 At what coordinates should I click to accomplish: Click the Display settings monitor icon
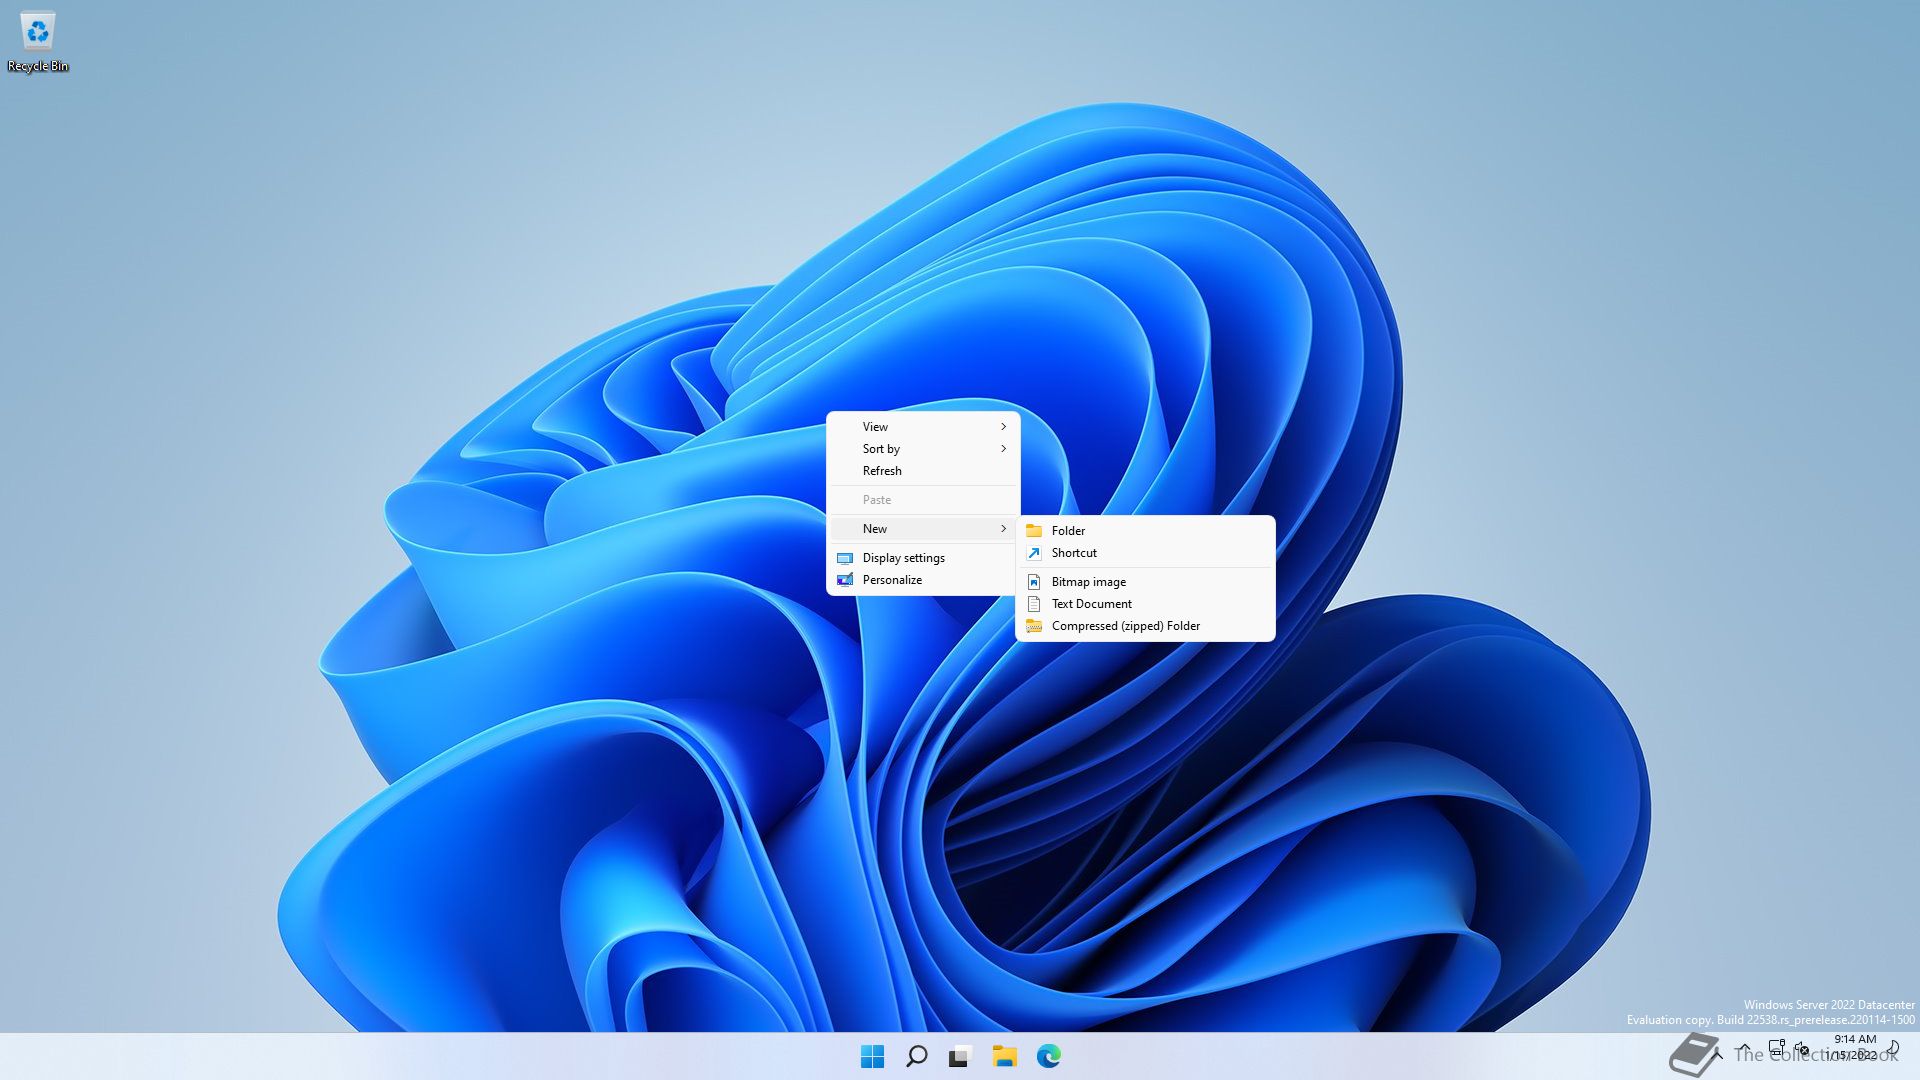[845, 558]
